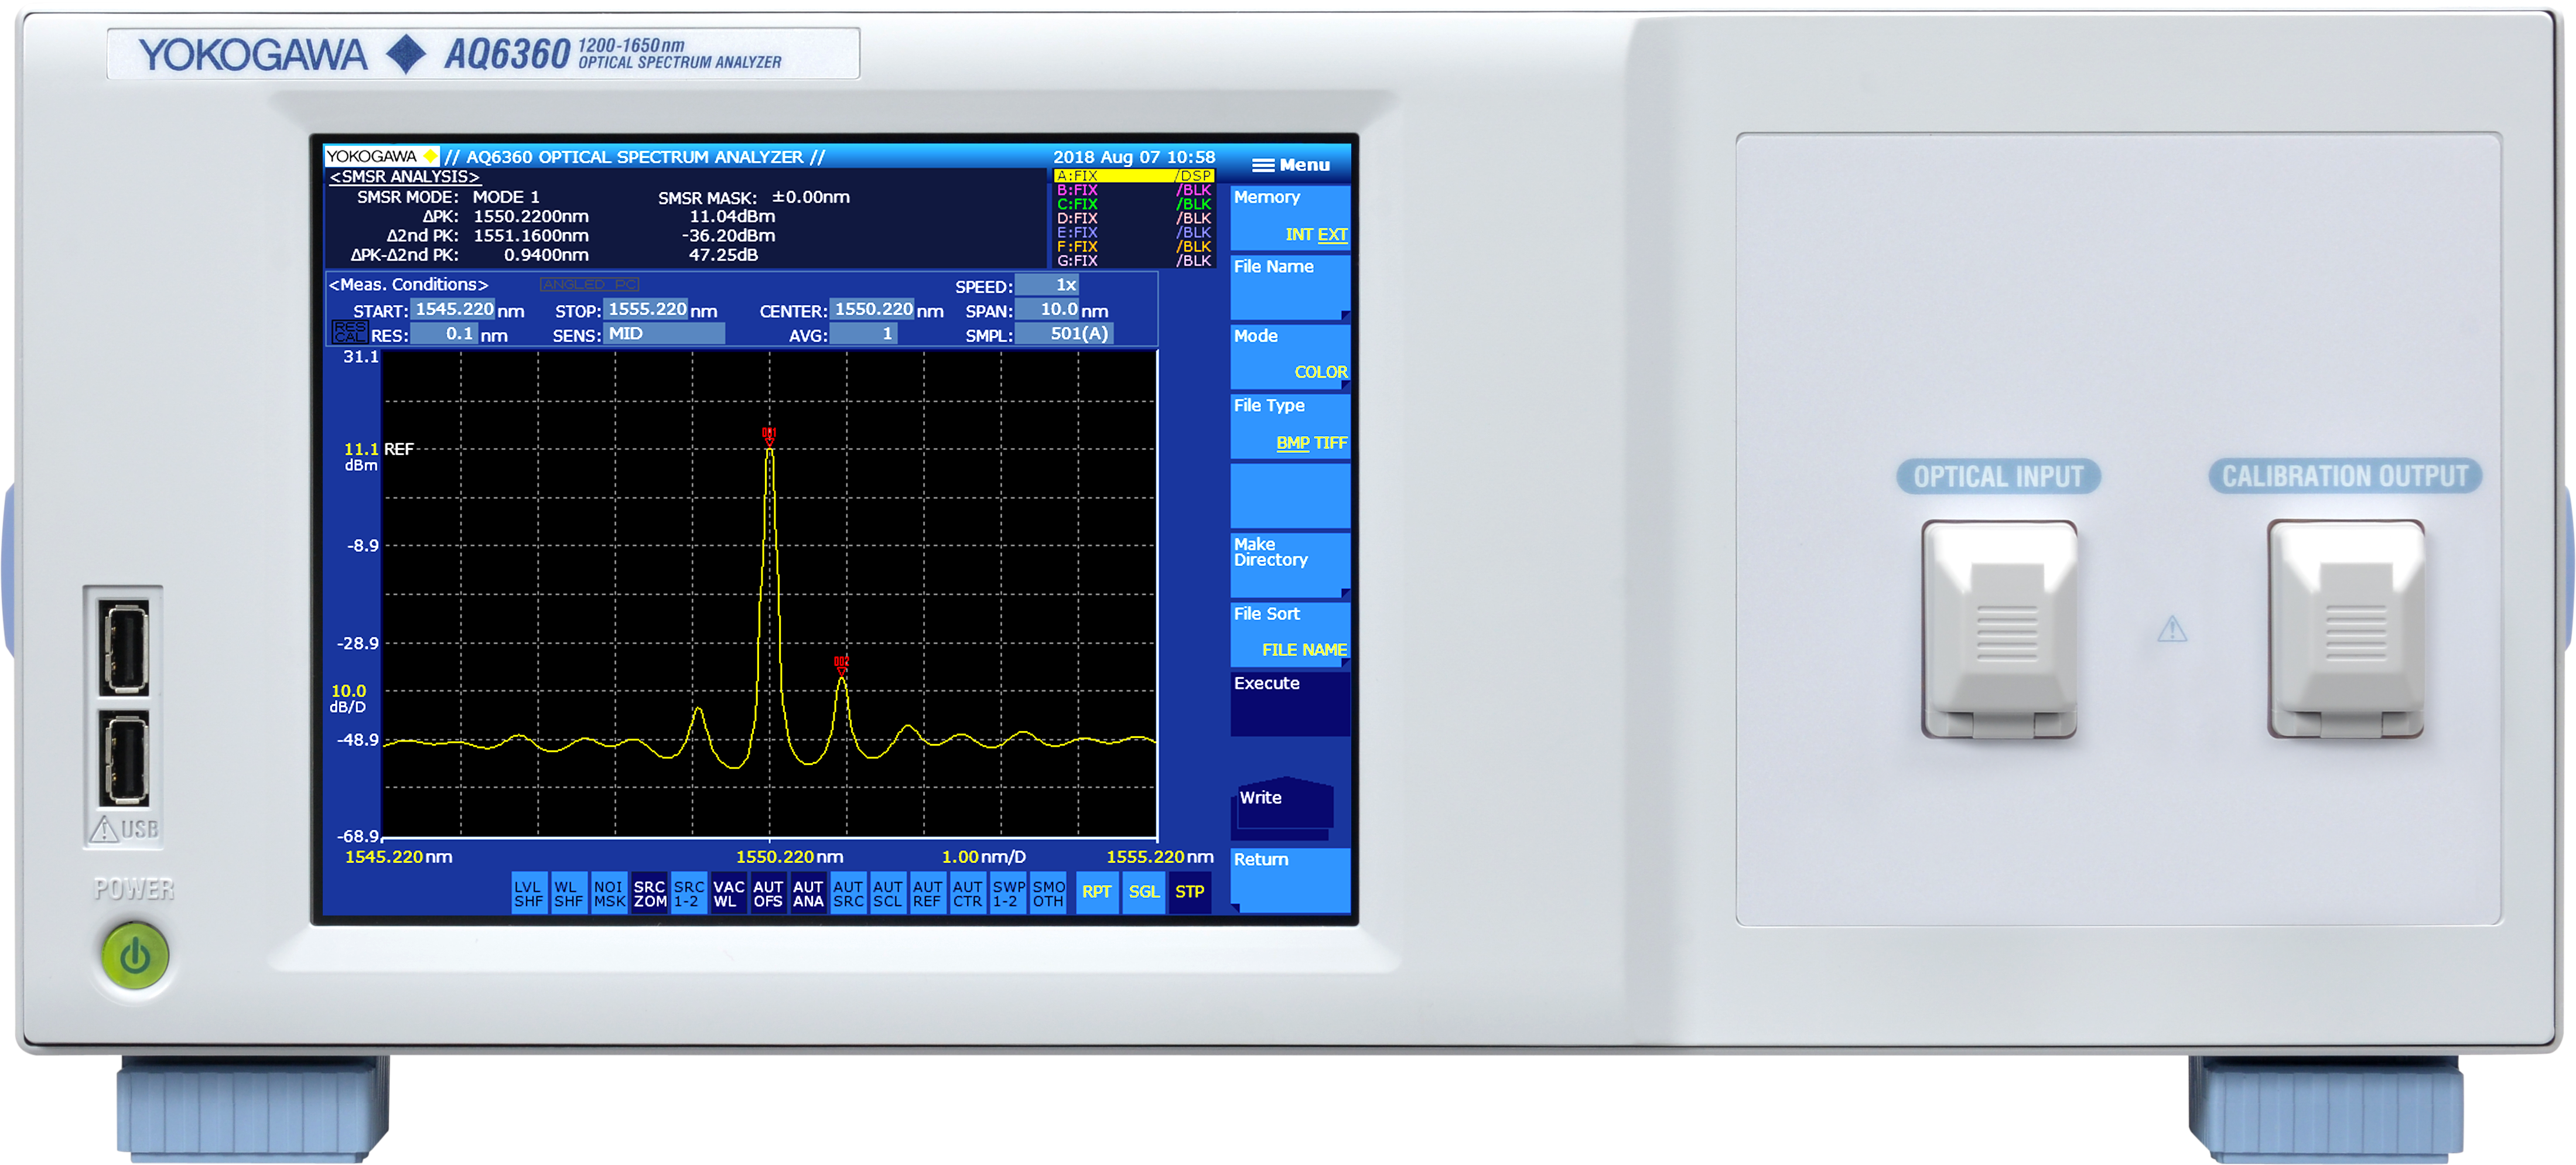Image resolution: width=2576 pixels, height=1165 pixels.
Task: Click the RES CAL indicator icon
Action: tap(349, 332)
